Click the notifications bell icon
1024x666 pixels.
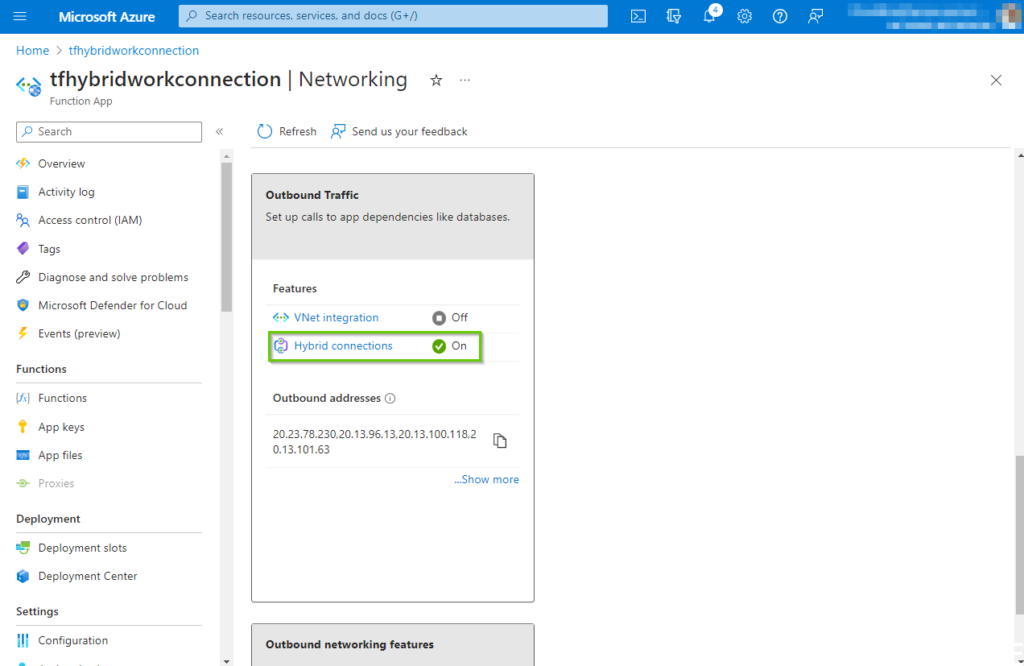tap(709, 16)
